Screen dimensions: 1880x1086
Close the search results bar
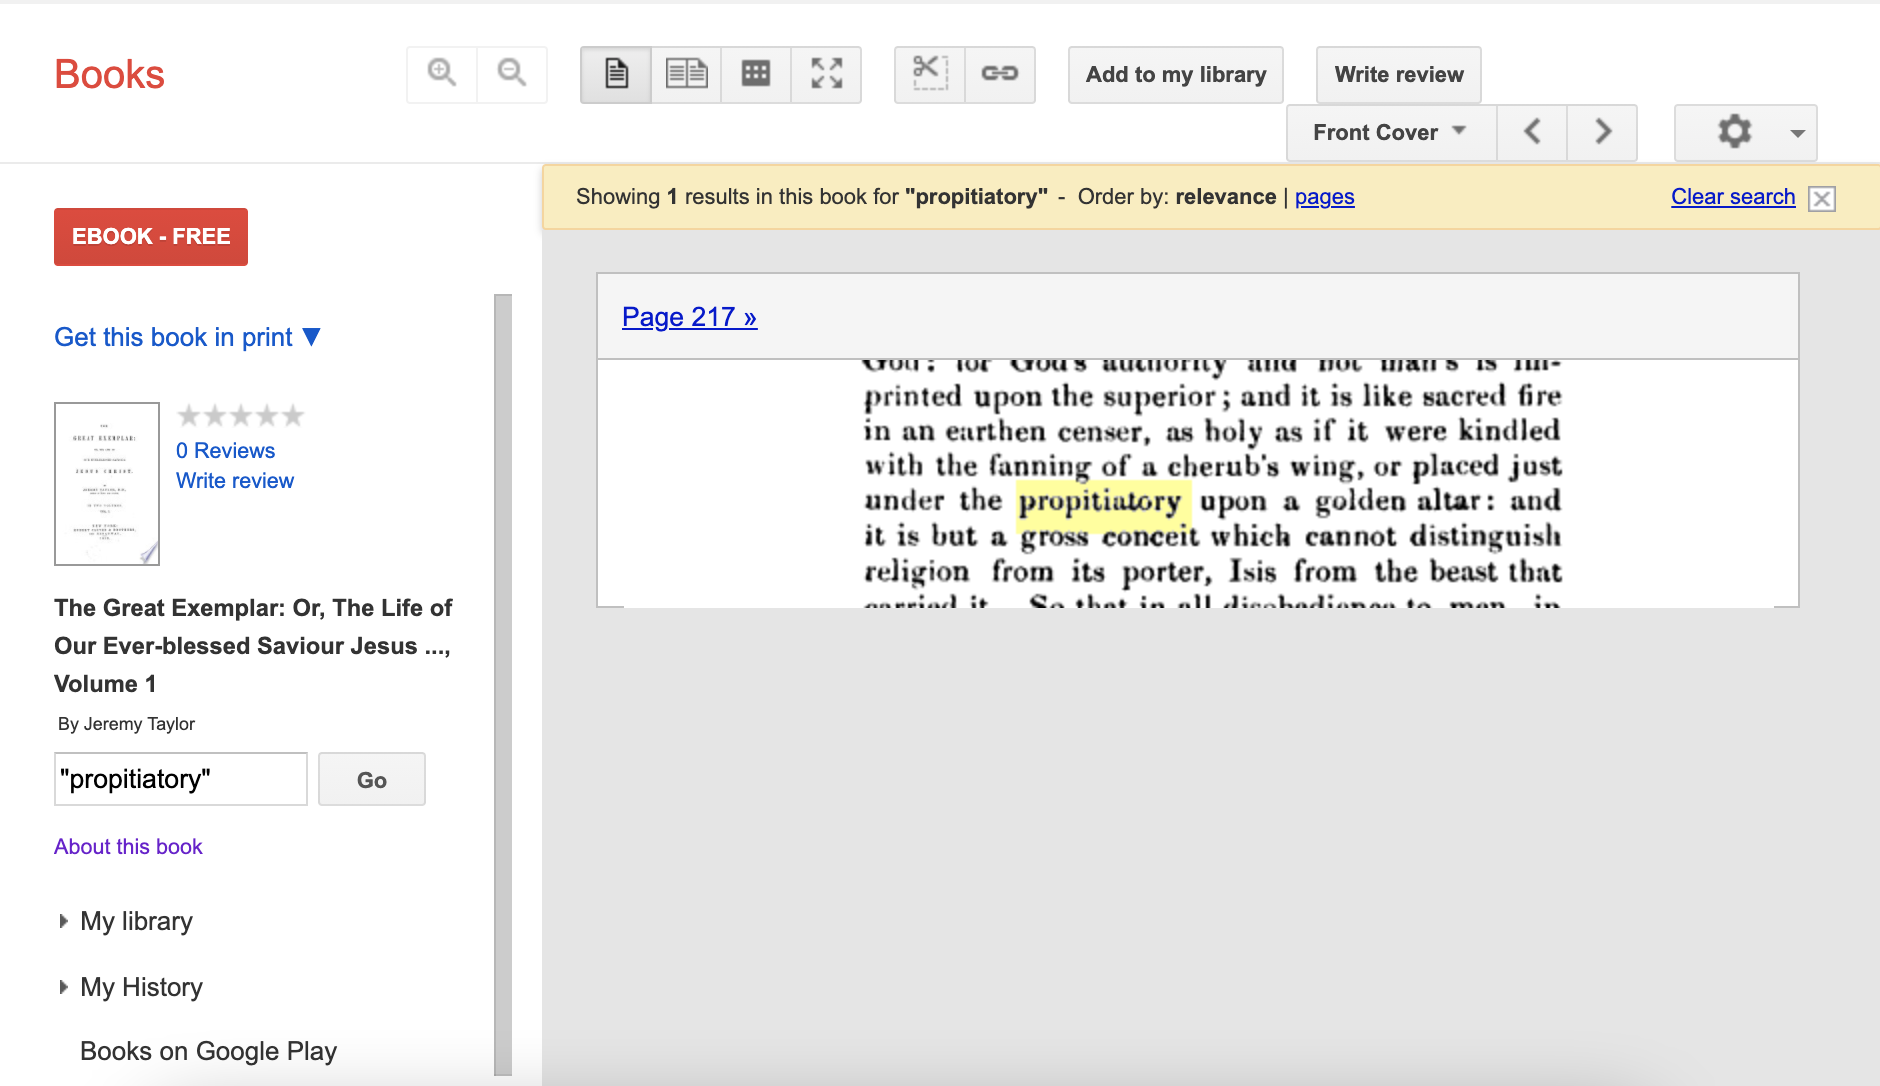(1822, 198)
